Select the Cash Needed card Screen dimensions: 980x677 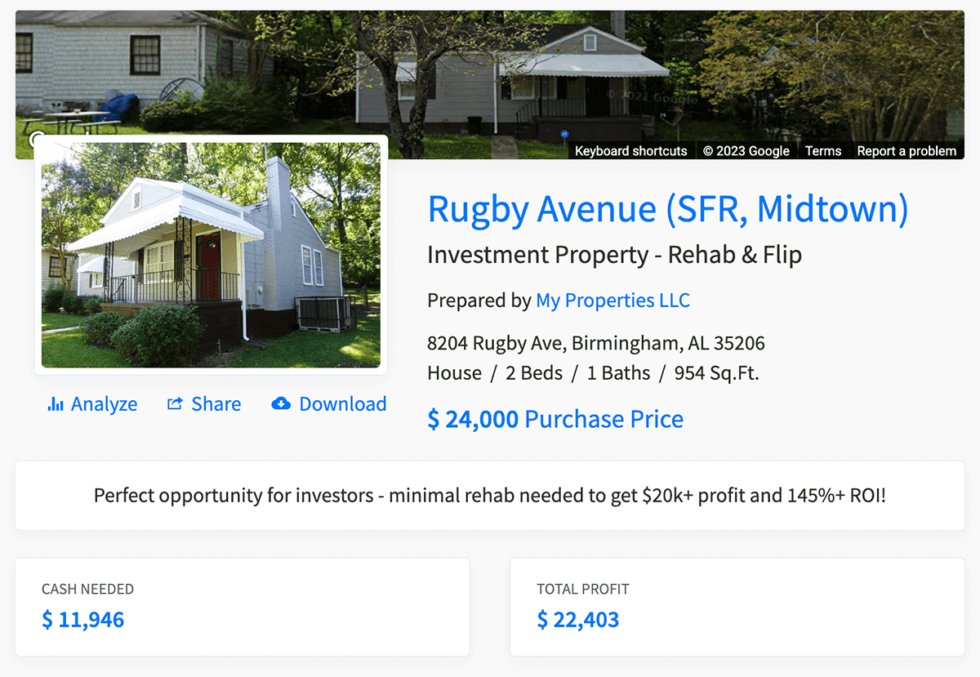click(242, 606)
